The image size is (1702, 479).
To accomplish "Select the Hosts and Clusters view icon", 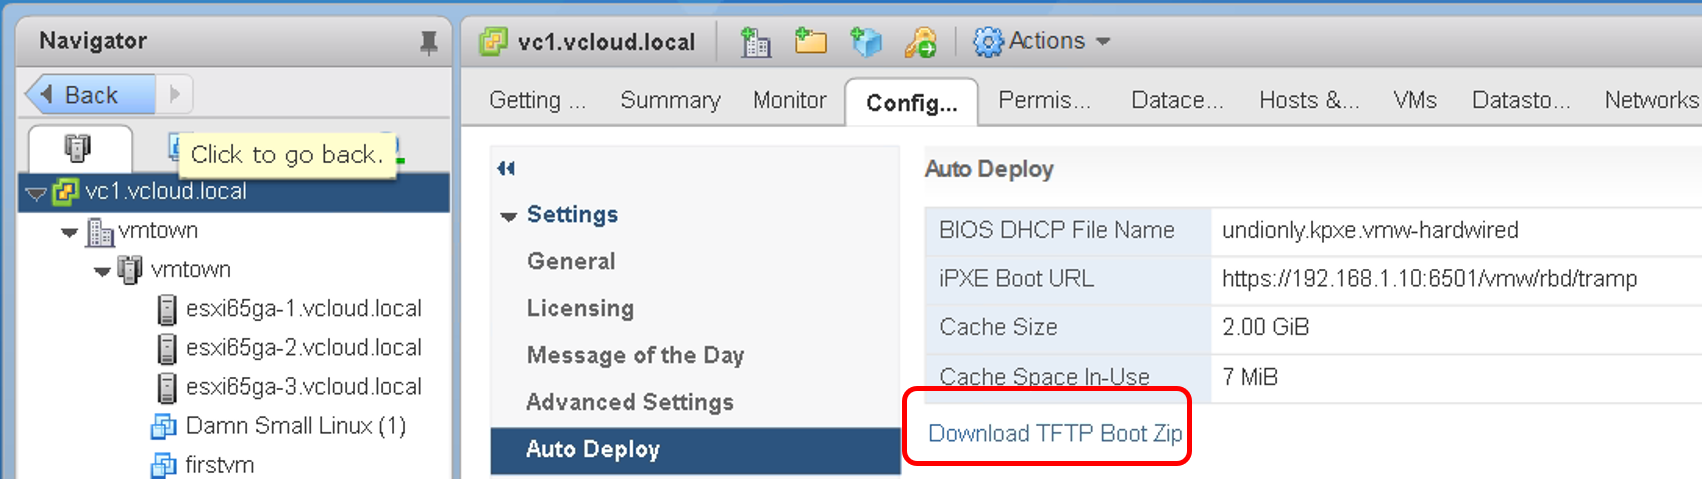I will [77, 149].
